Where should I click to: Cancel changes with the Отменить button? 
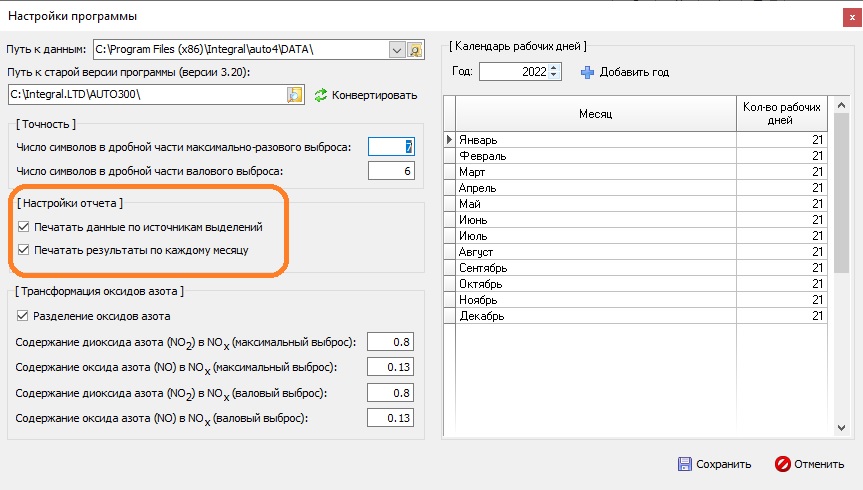(x=810, y=464)
